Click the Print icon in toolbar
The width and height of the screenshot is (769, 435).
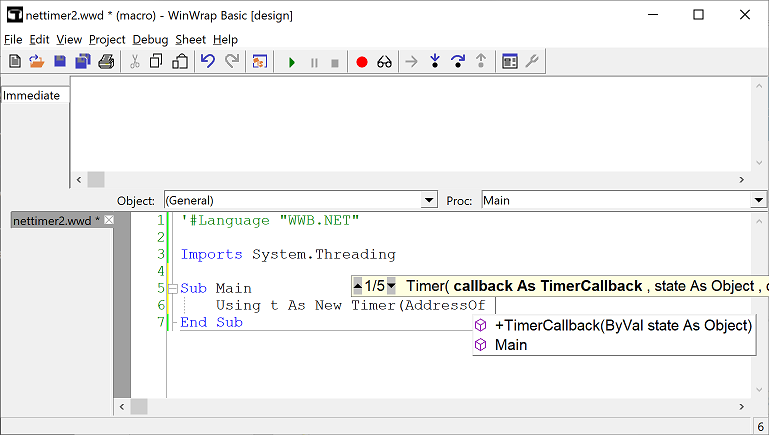(x=106, y=62)
